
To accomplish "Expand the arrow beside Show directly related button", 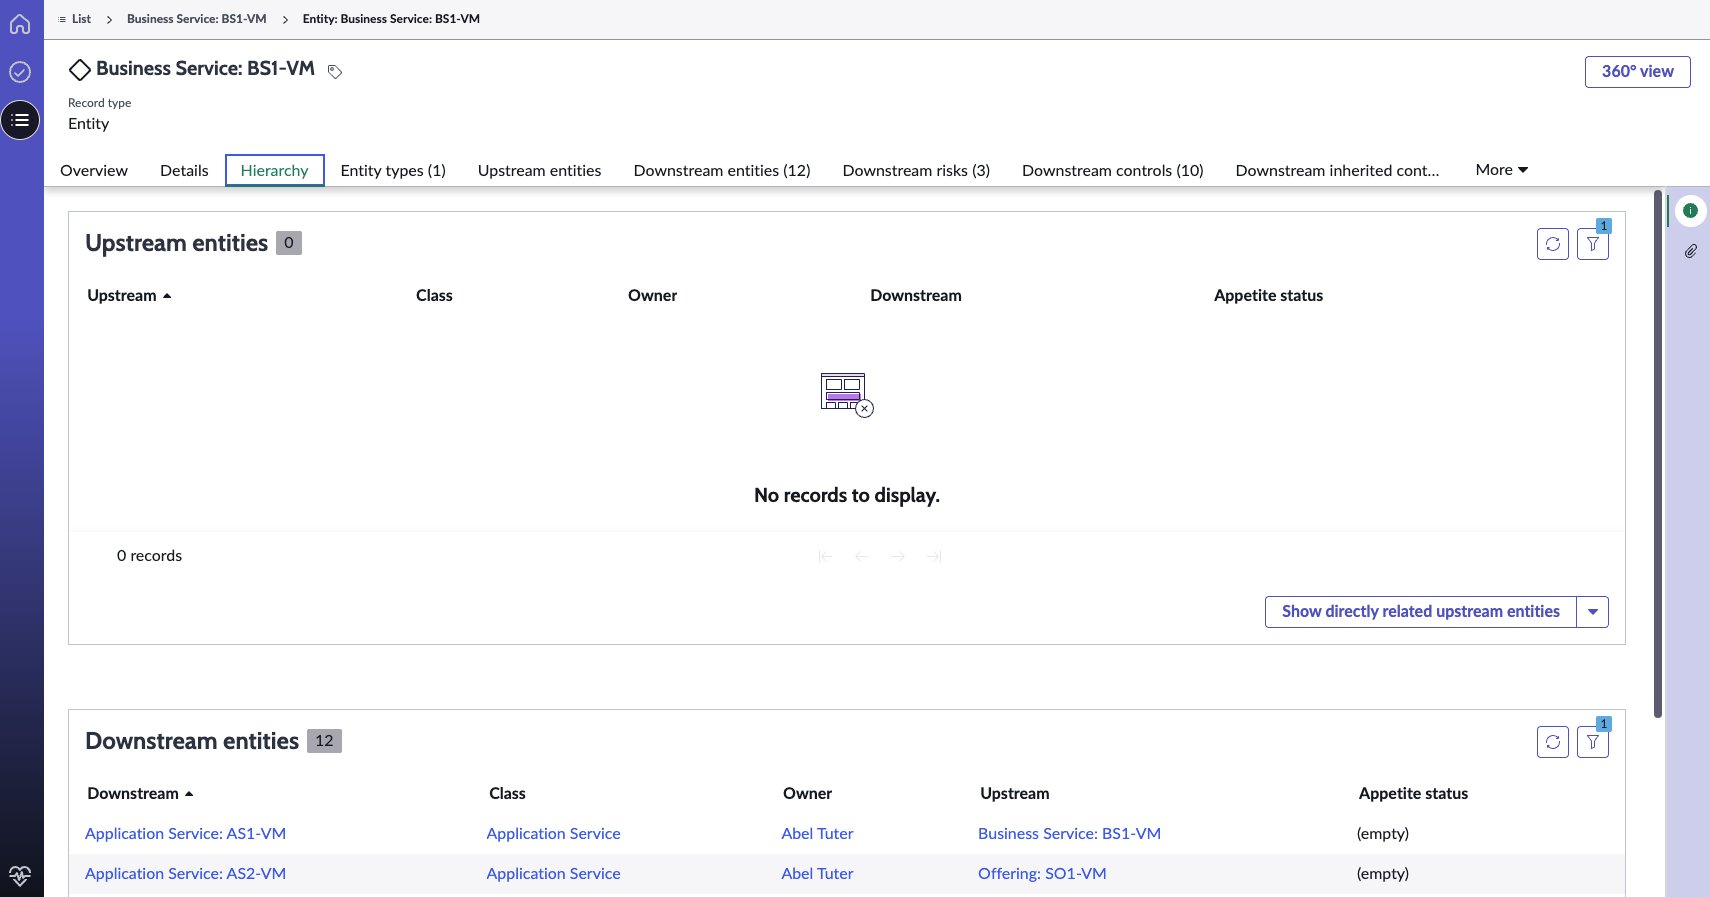I will point(1593,612).
